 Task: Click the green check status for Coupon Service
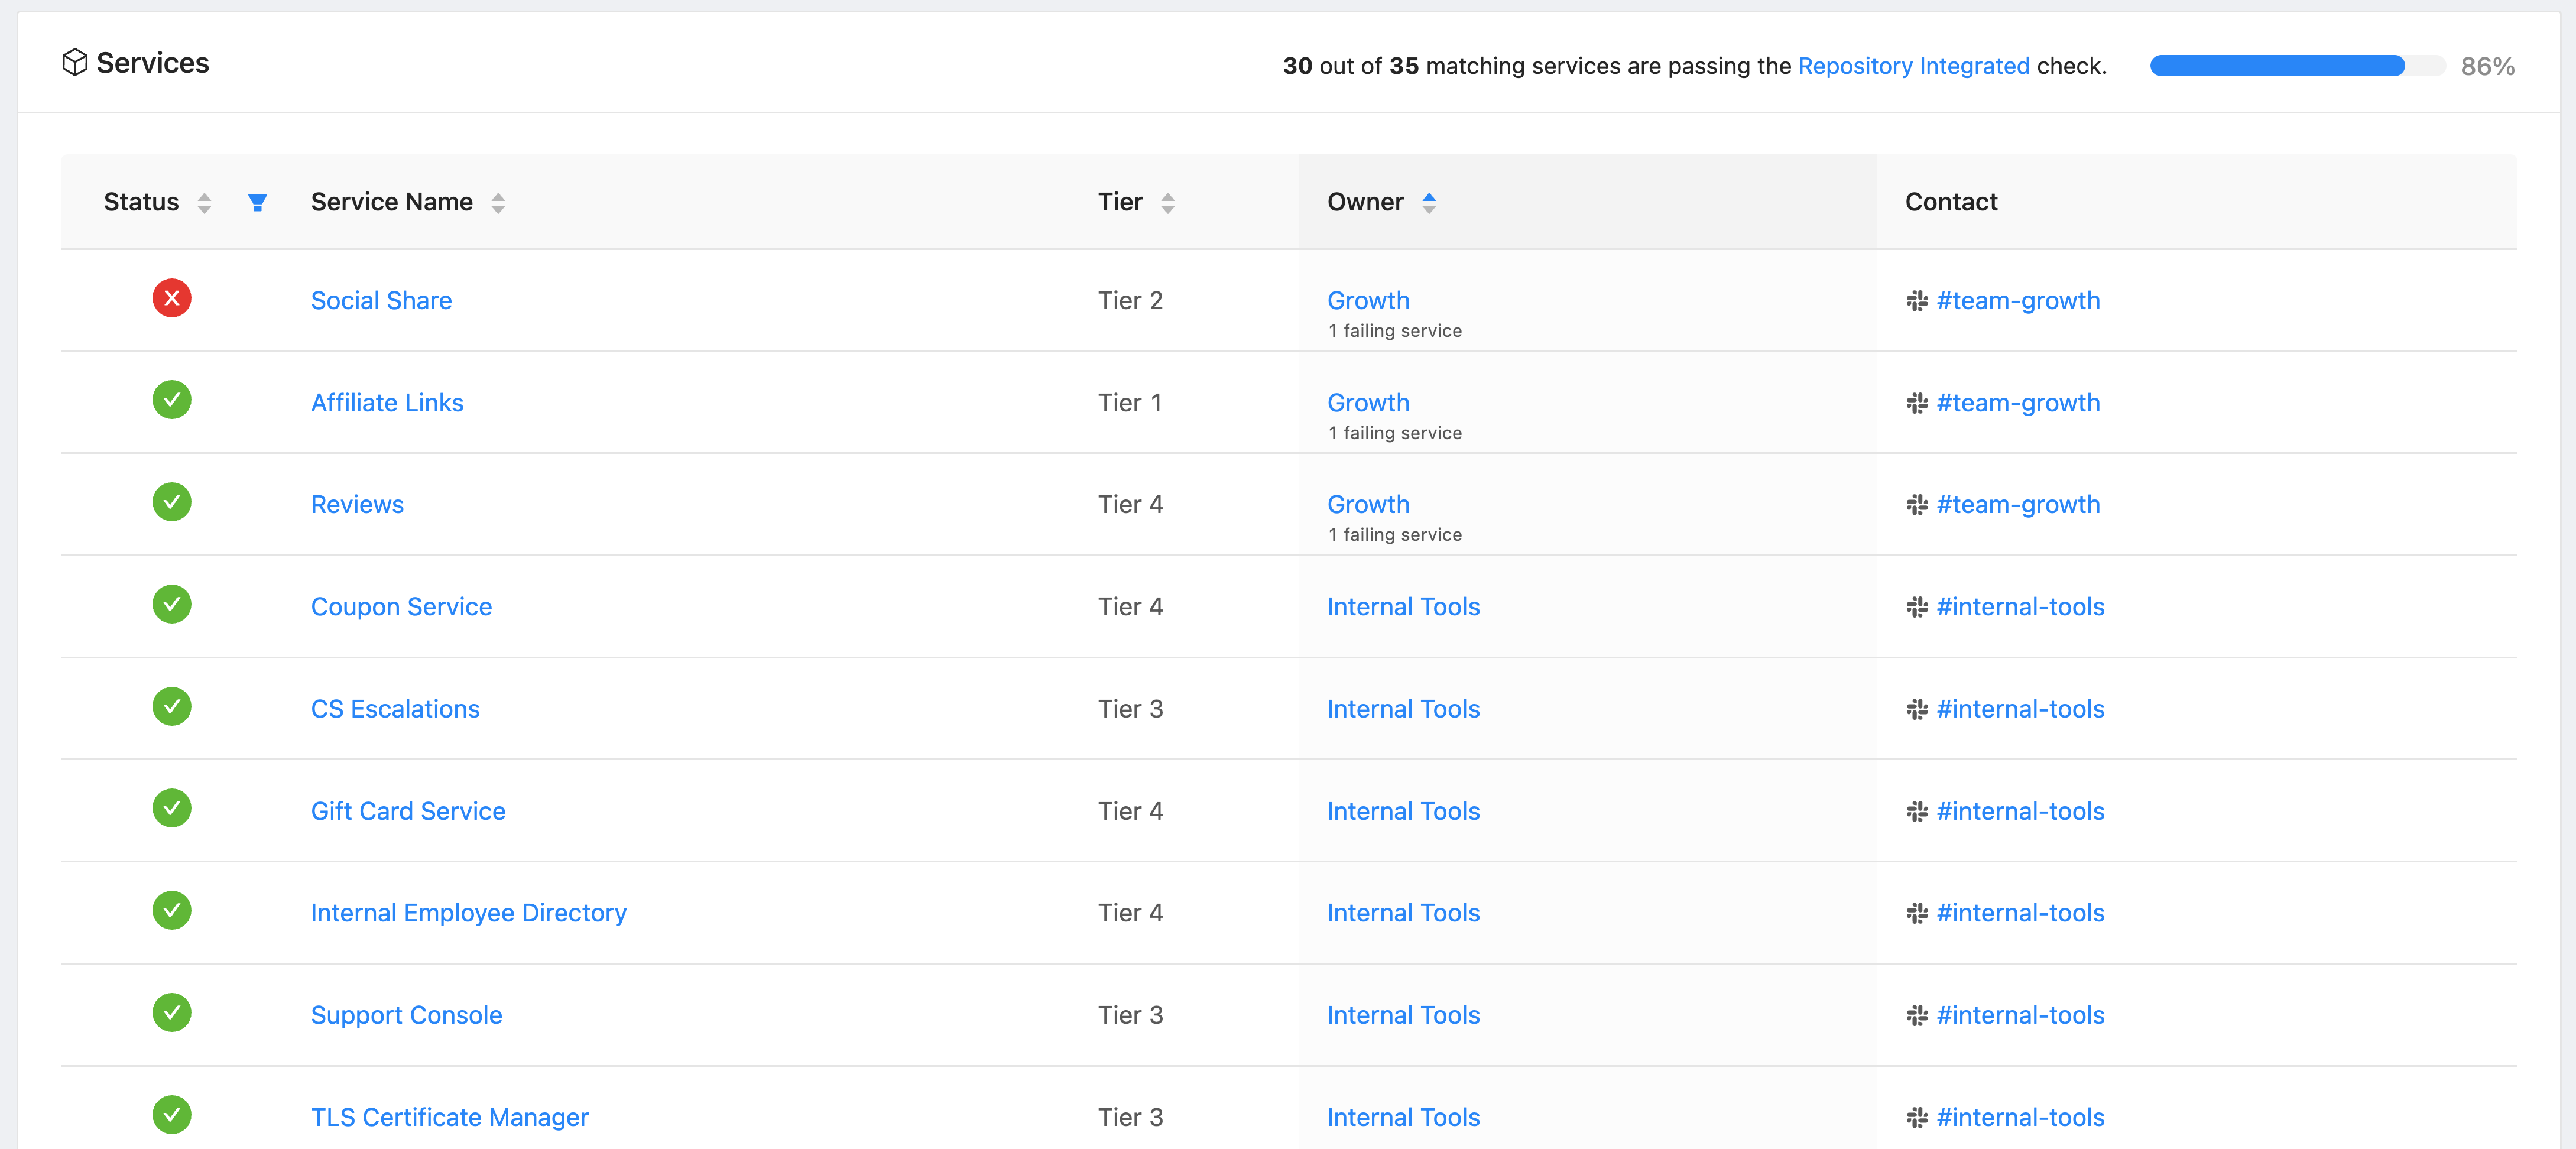(172, 604)
